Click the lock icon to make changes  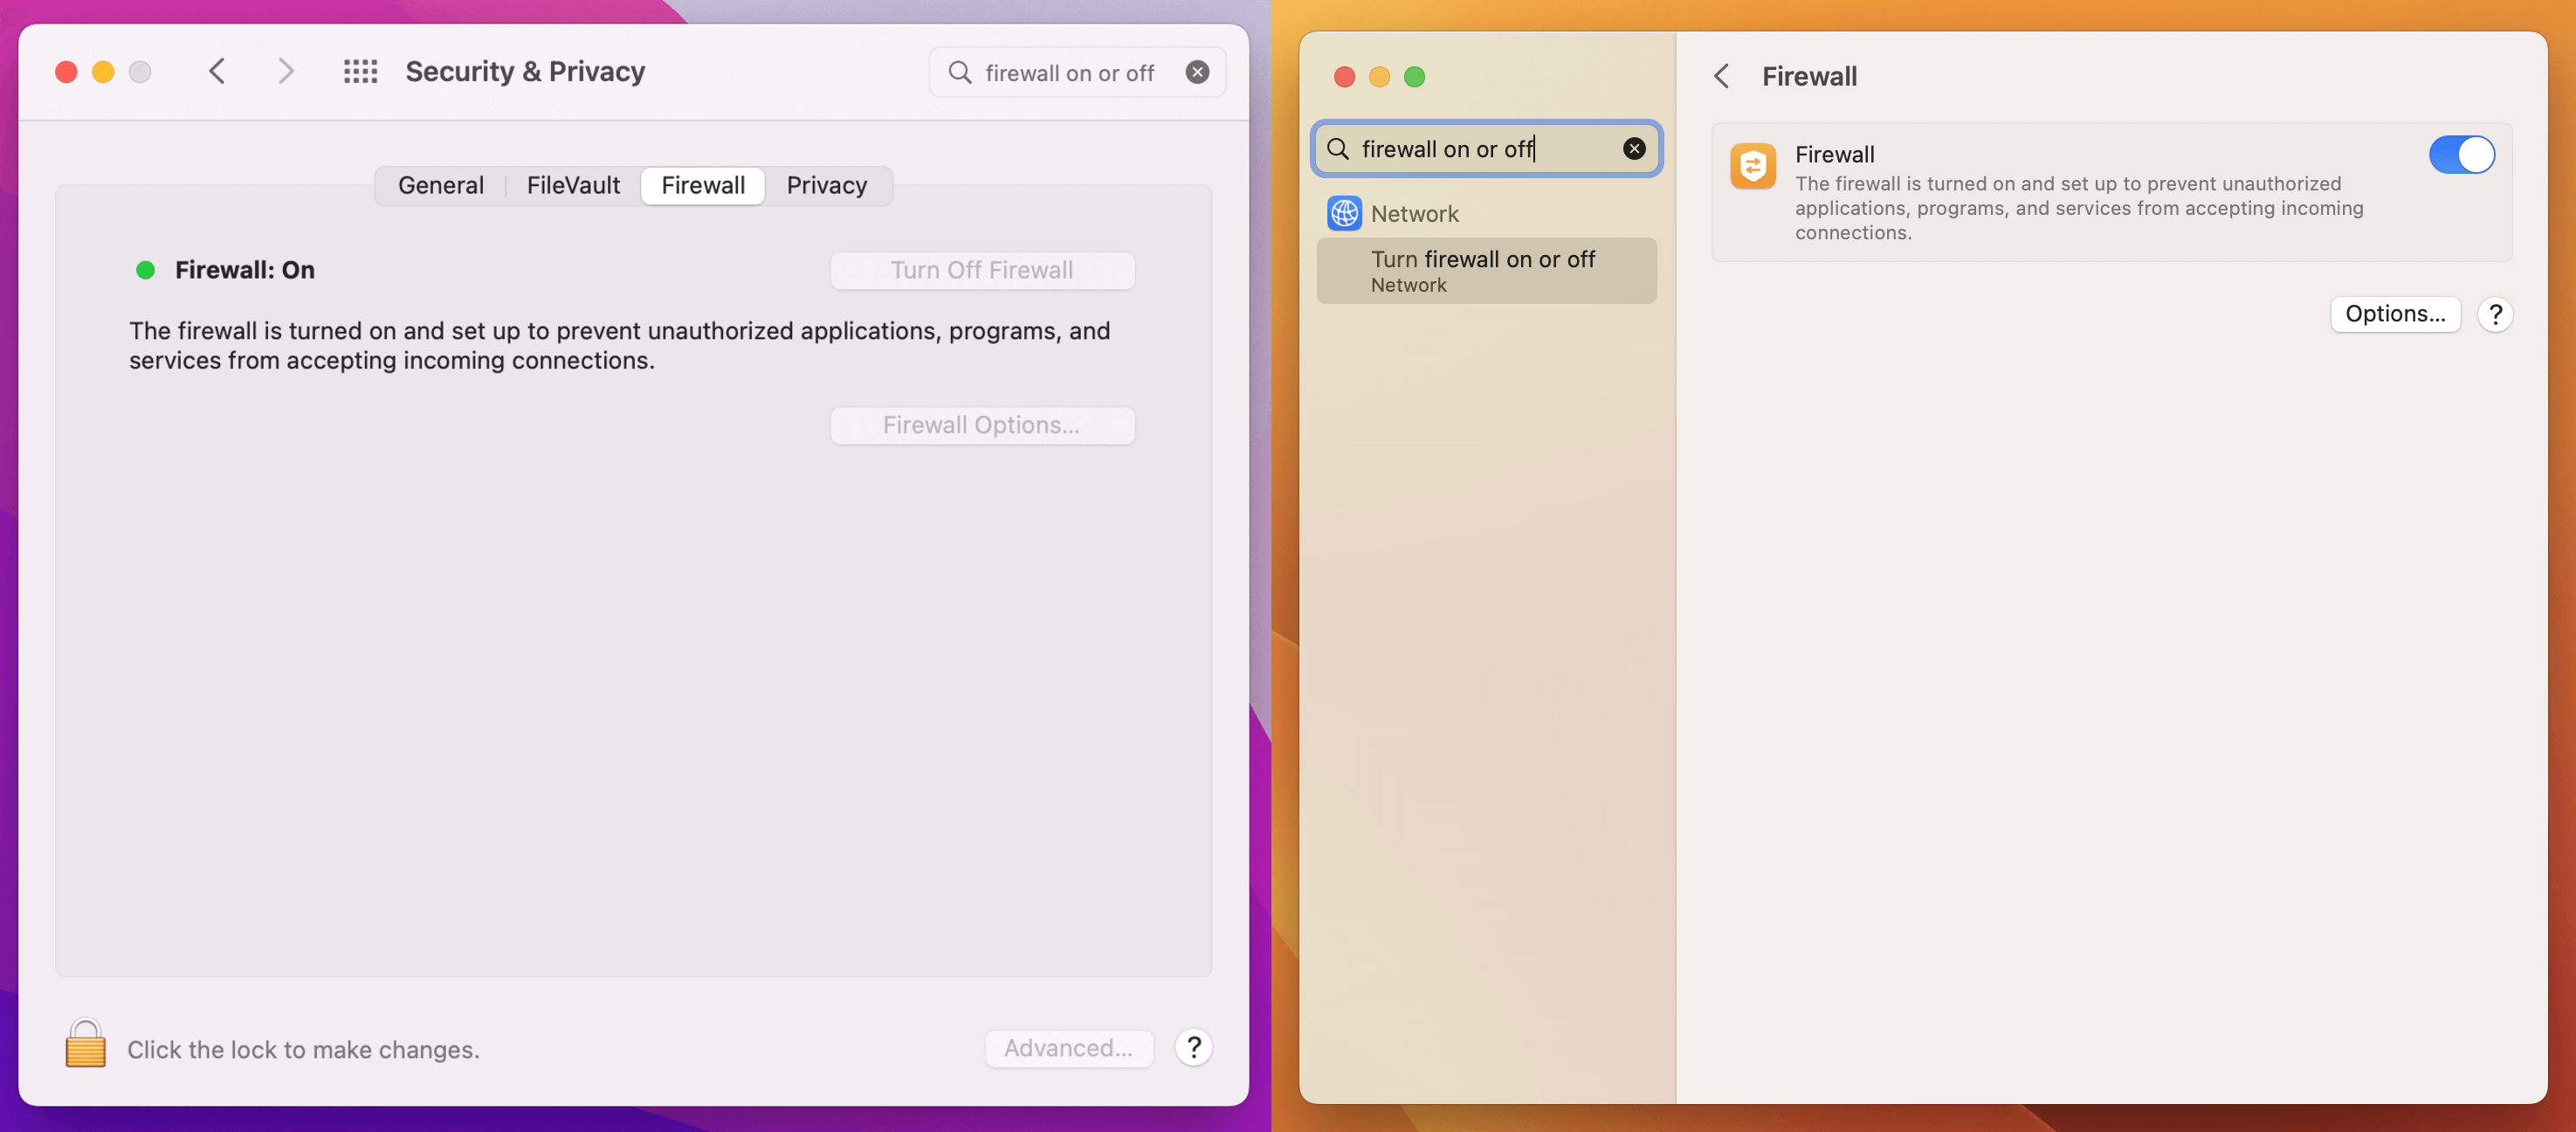point(85,1044)
